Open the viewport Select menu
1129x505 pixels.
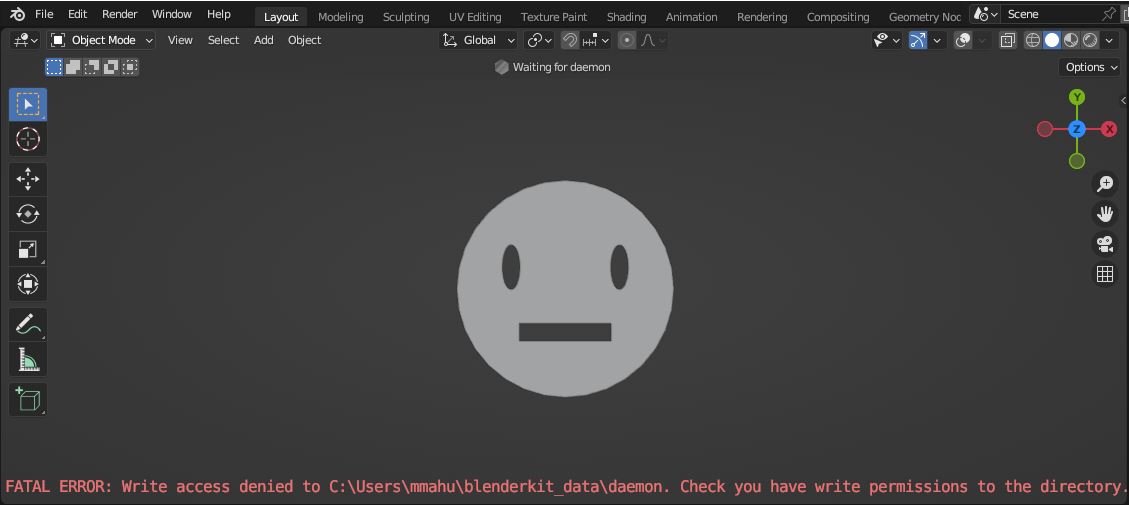223,40
